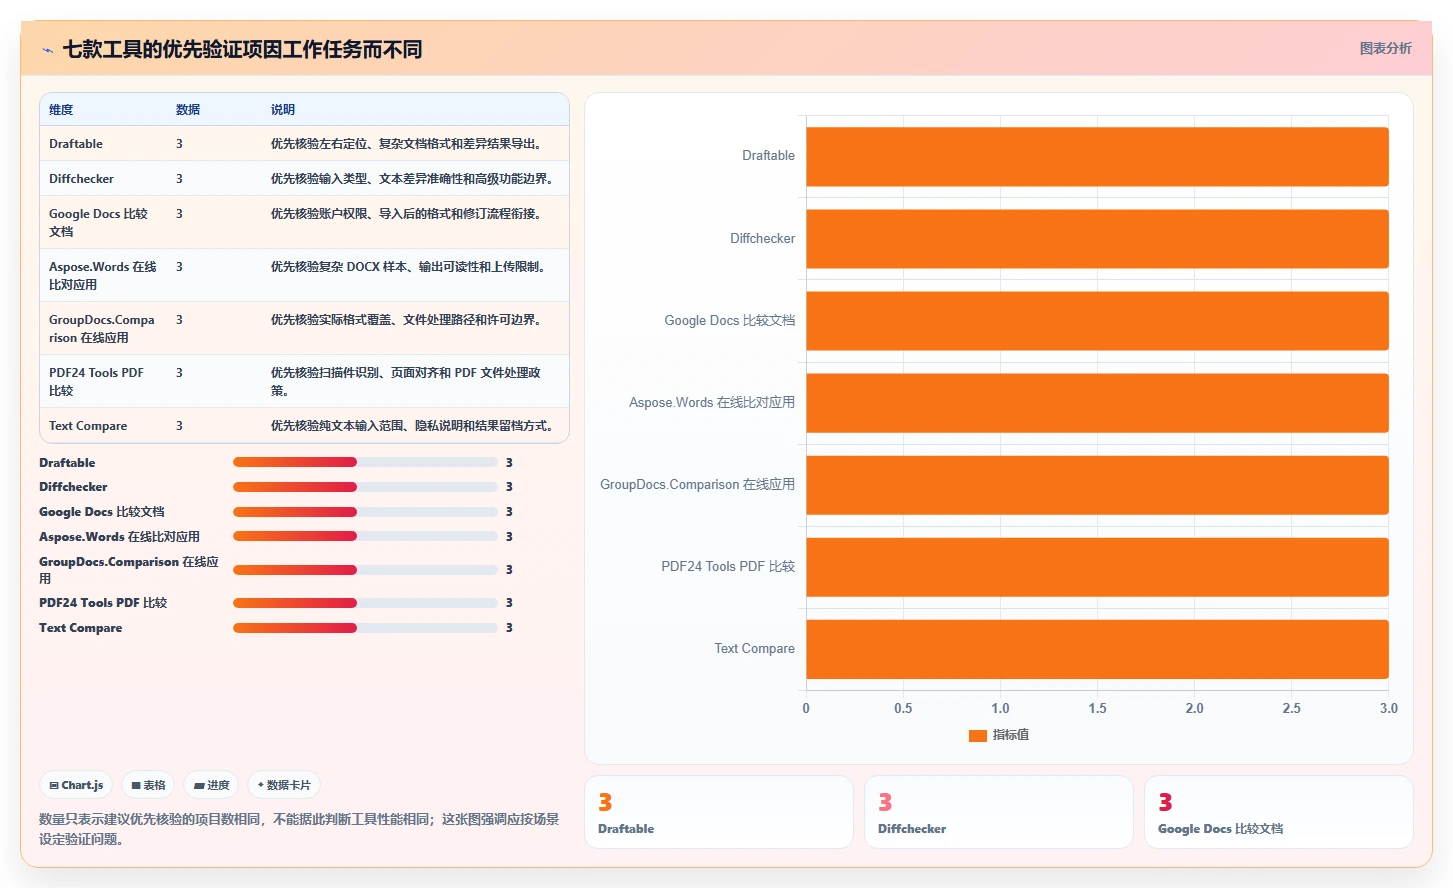
Task: Click the 数据 column header
Action: pyautogui.click(x=188, y=110)
